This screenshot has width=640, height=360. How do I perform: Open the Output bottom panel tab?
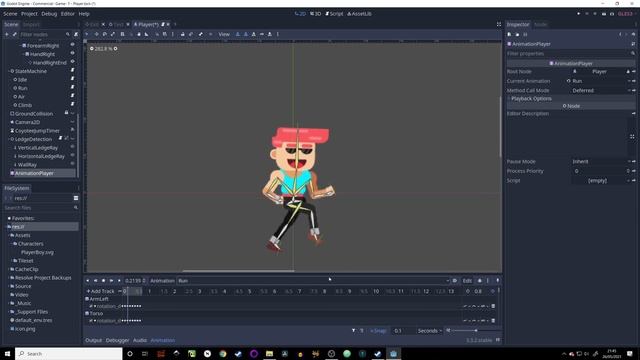coord(93,340)
